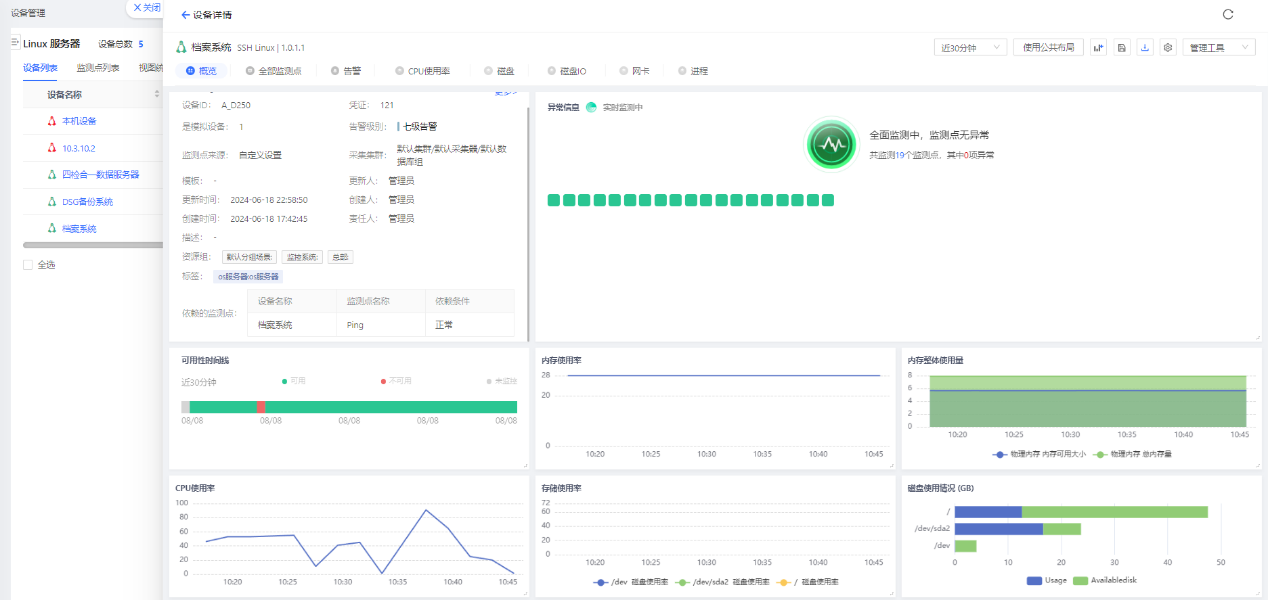
Task: Open the 四检合一数据服务器 device link
Action: [x=100, y=174]
